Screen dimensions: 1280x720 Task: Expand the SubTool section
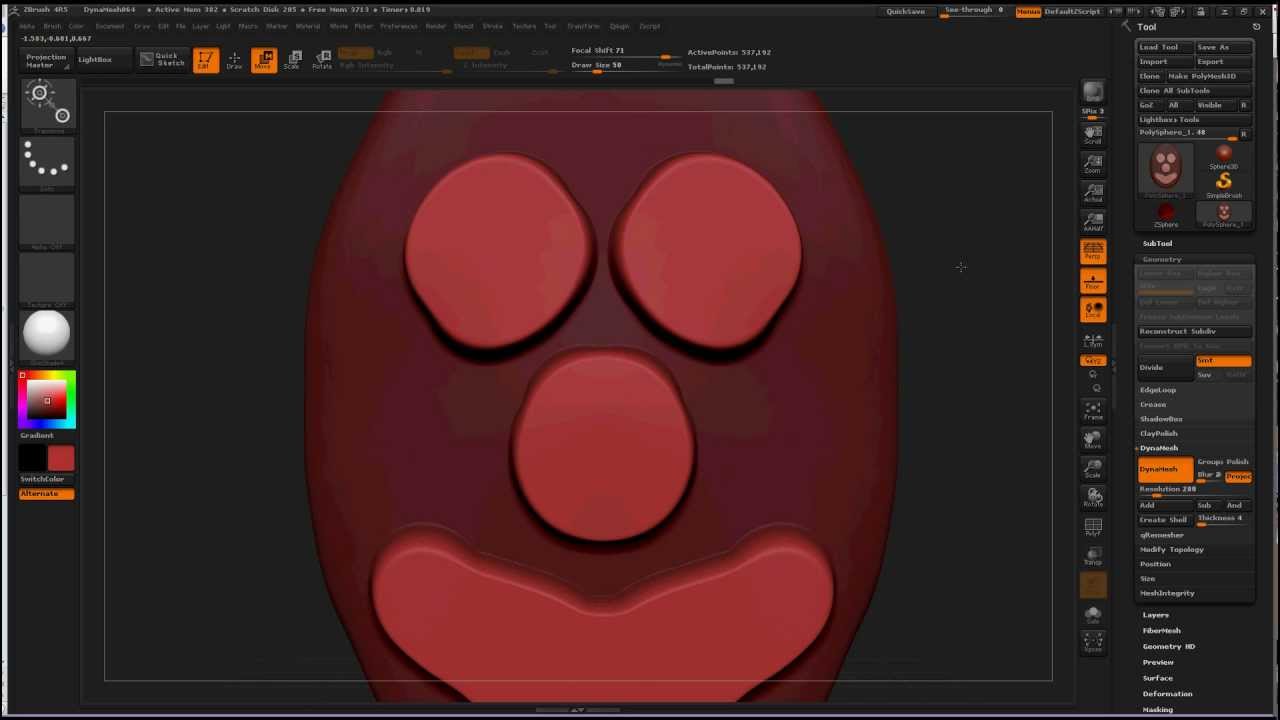click(x=1157, y=244)
